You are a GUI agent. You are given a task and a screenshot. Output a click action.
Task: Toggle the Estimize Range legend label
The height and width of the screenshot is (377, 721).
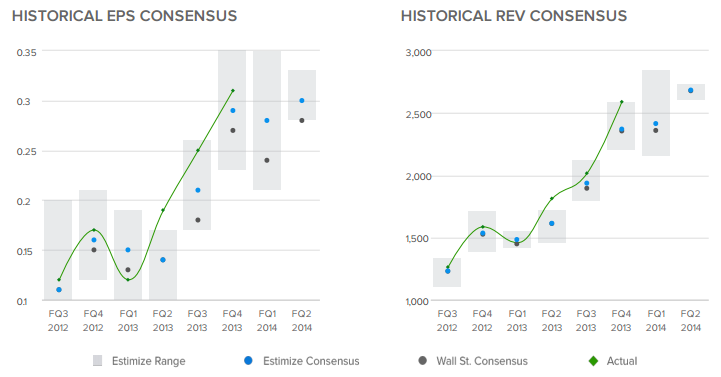[149, 361]
